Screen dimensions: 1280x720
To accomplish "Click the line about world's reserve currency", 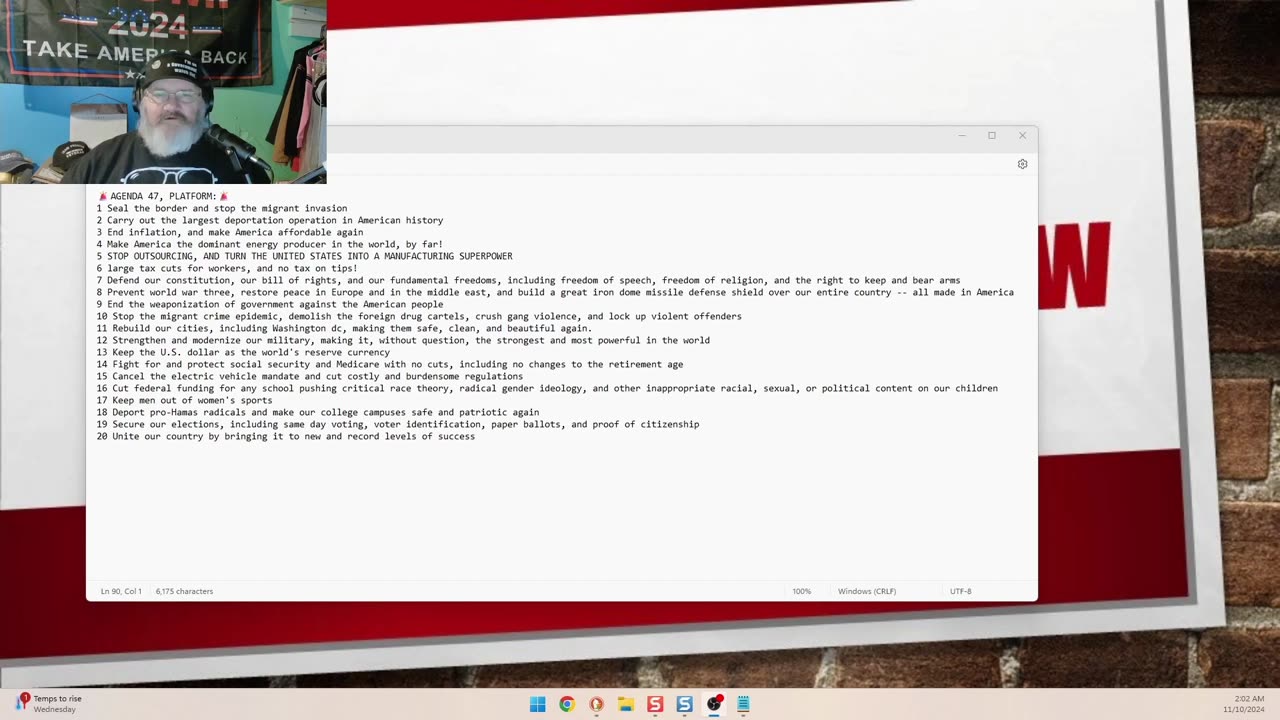I will pyautogui.click(x=243, y=352).
